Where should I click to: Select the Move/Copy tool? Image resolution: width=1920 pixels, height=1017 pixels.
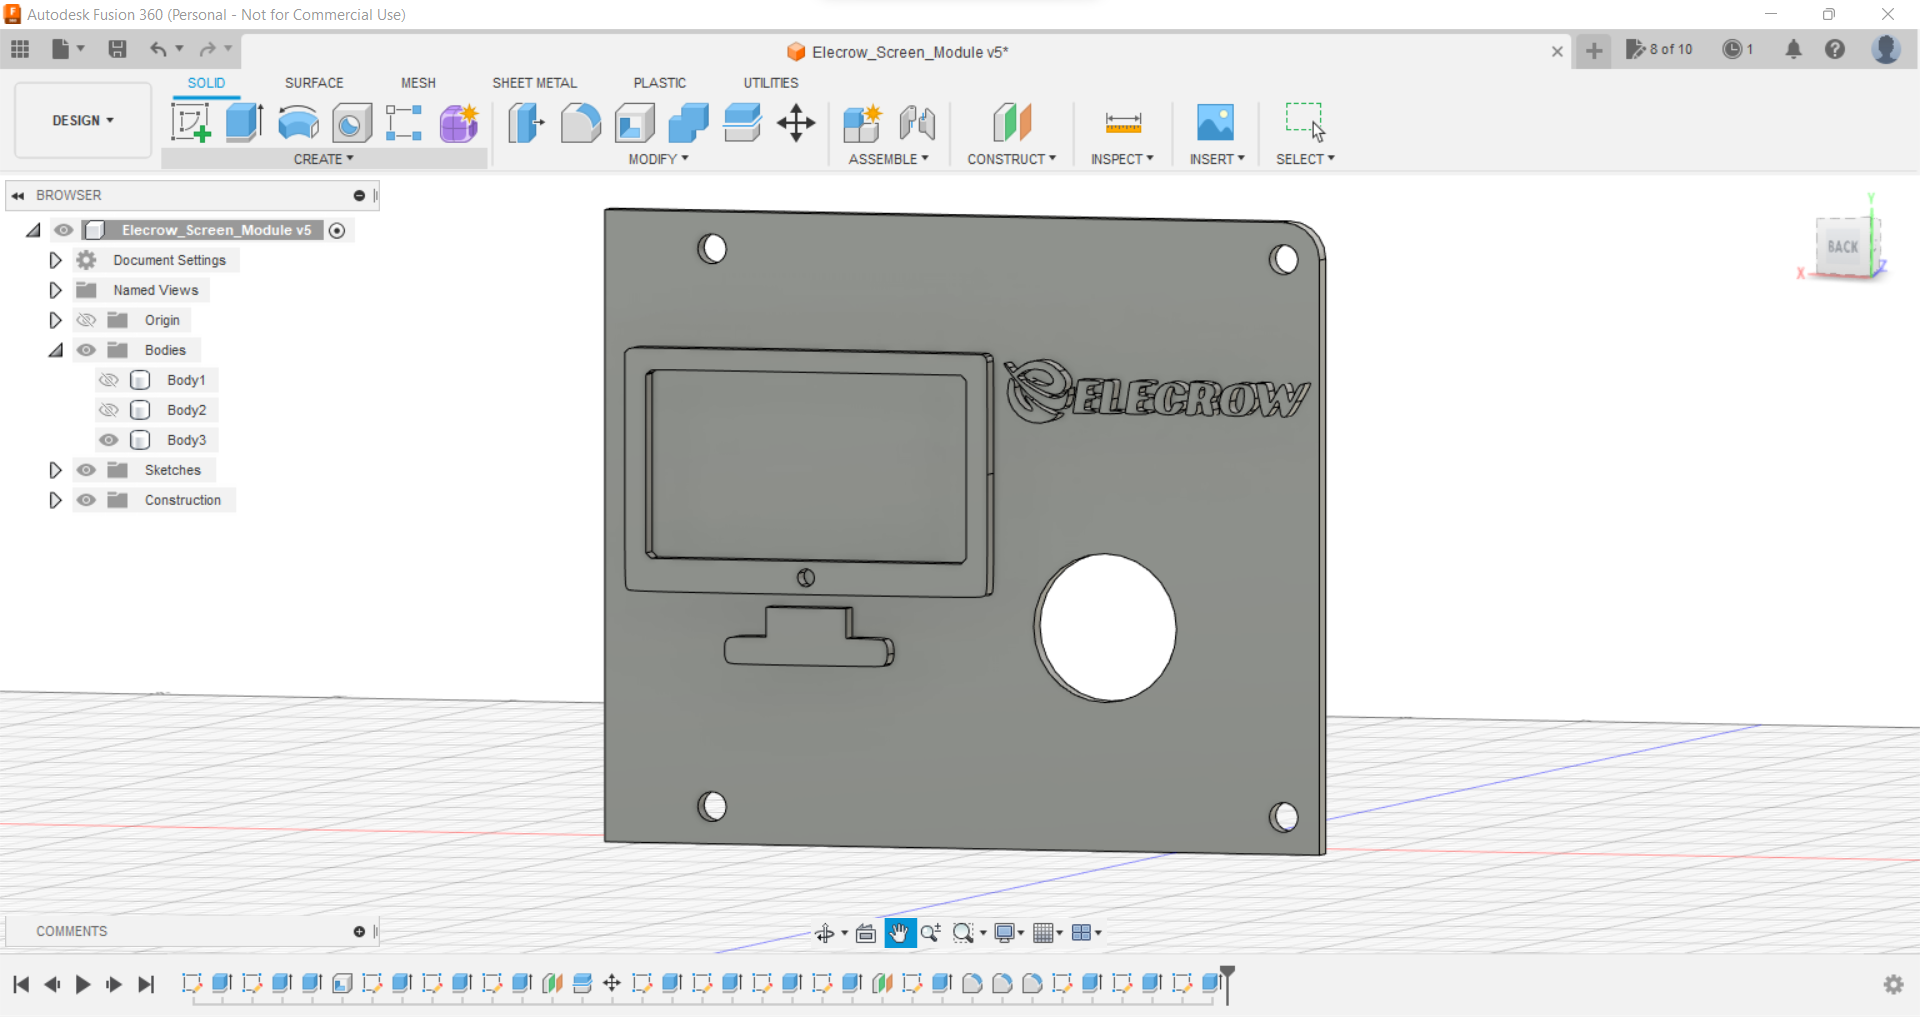(x=796, y=123)
